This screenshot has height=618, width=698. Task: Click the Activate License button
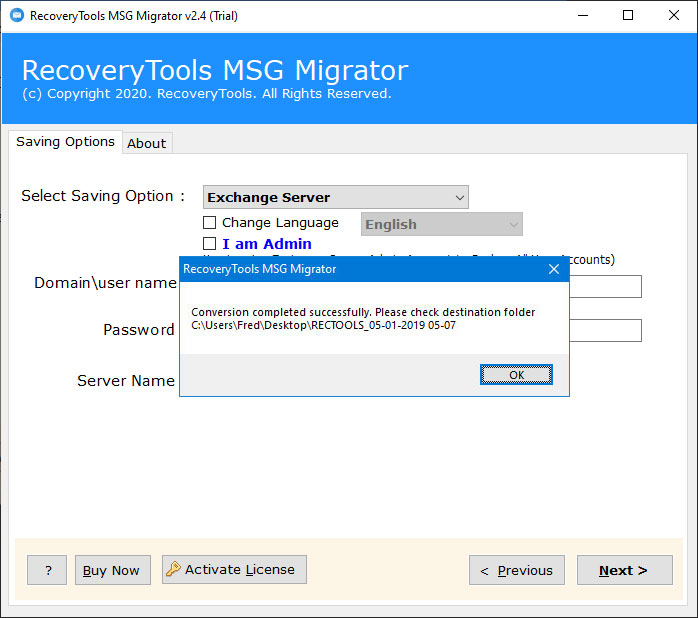(x=234, y=569)
